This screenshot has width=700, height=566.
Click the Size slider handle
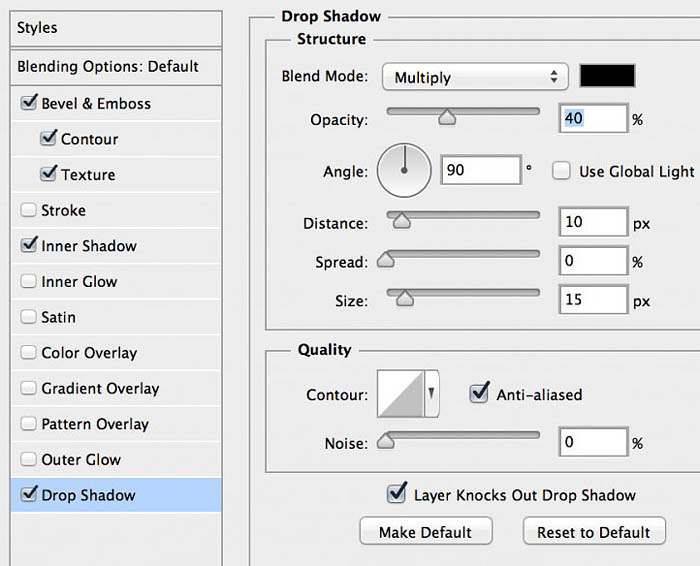[x=405, y=298]
